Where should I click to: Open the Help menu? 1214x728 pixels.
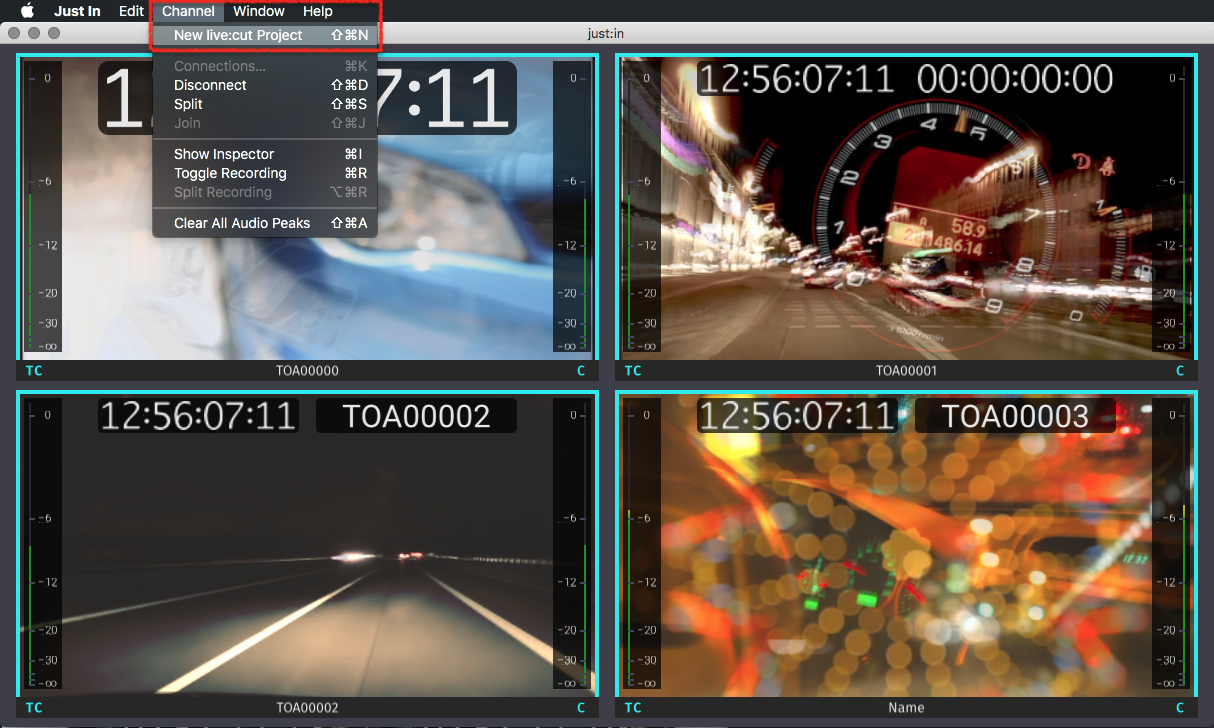pos(318,11)
